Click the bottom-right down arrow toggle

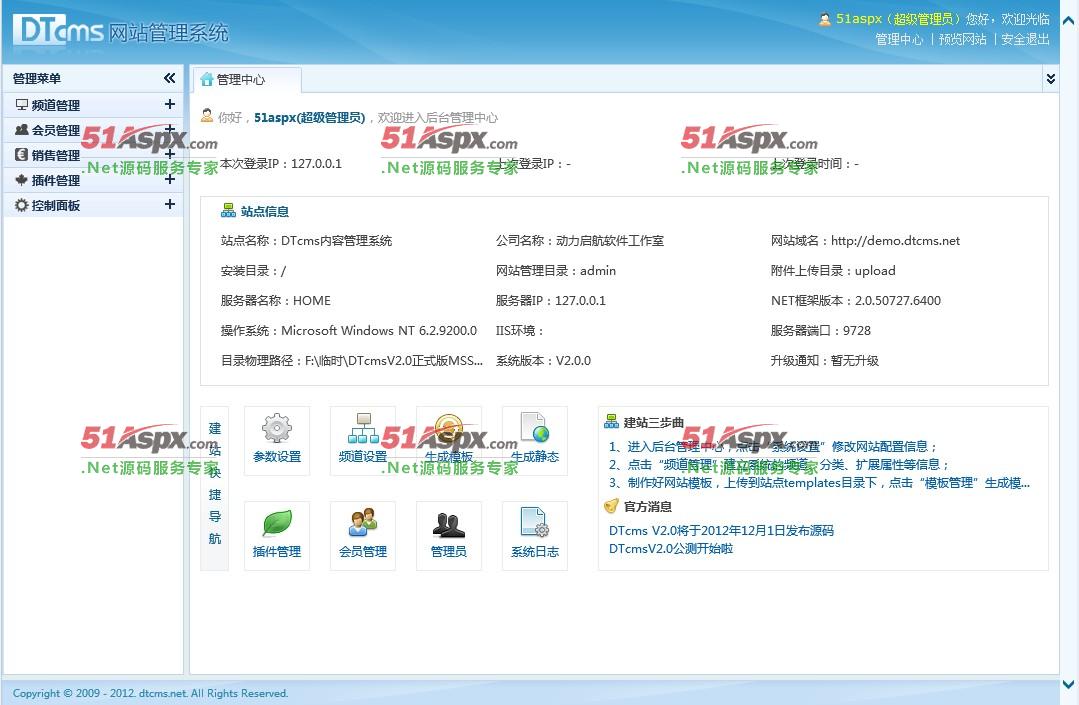[x=1069, y=684]
